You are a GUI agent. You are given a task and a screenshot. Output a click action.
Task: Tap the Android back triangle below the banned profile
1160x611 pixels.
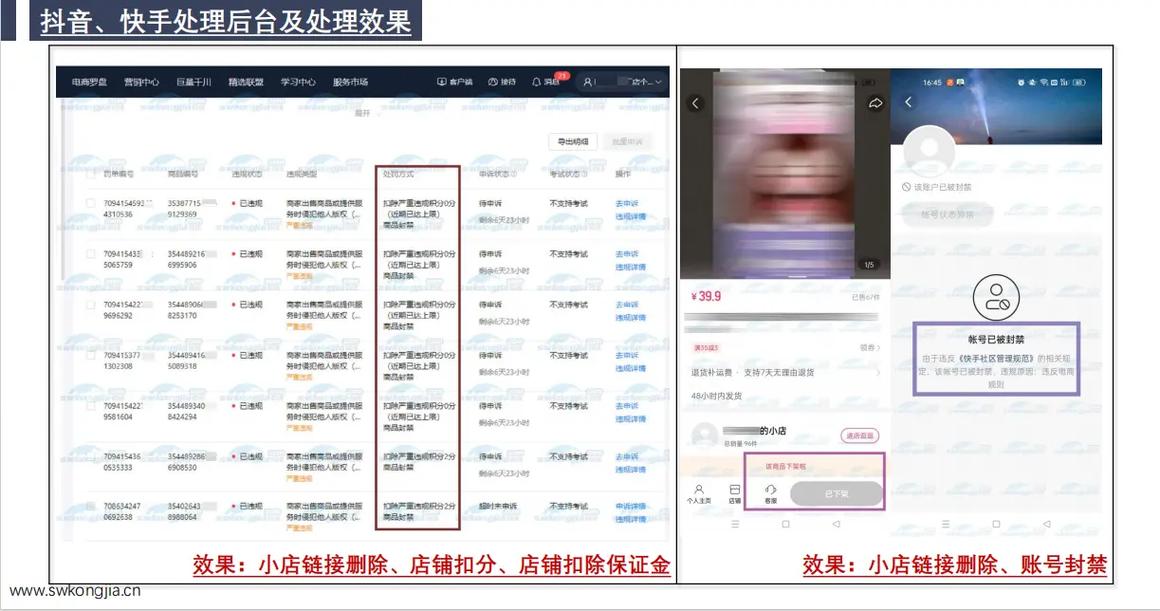[1046, 524]
